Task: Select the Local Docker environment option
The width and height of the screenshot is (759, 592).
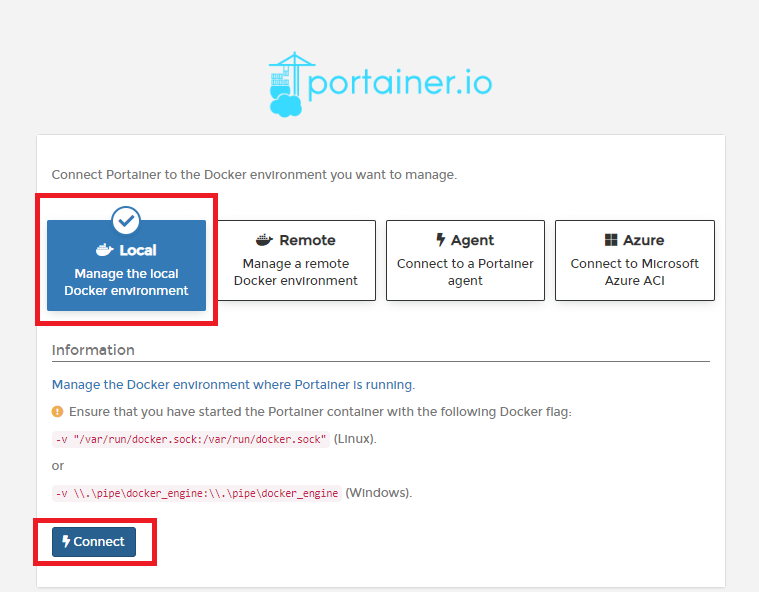Action: [x=126, y=265]
